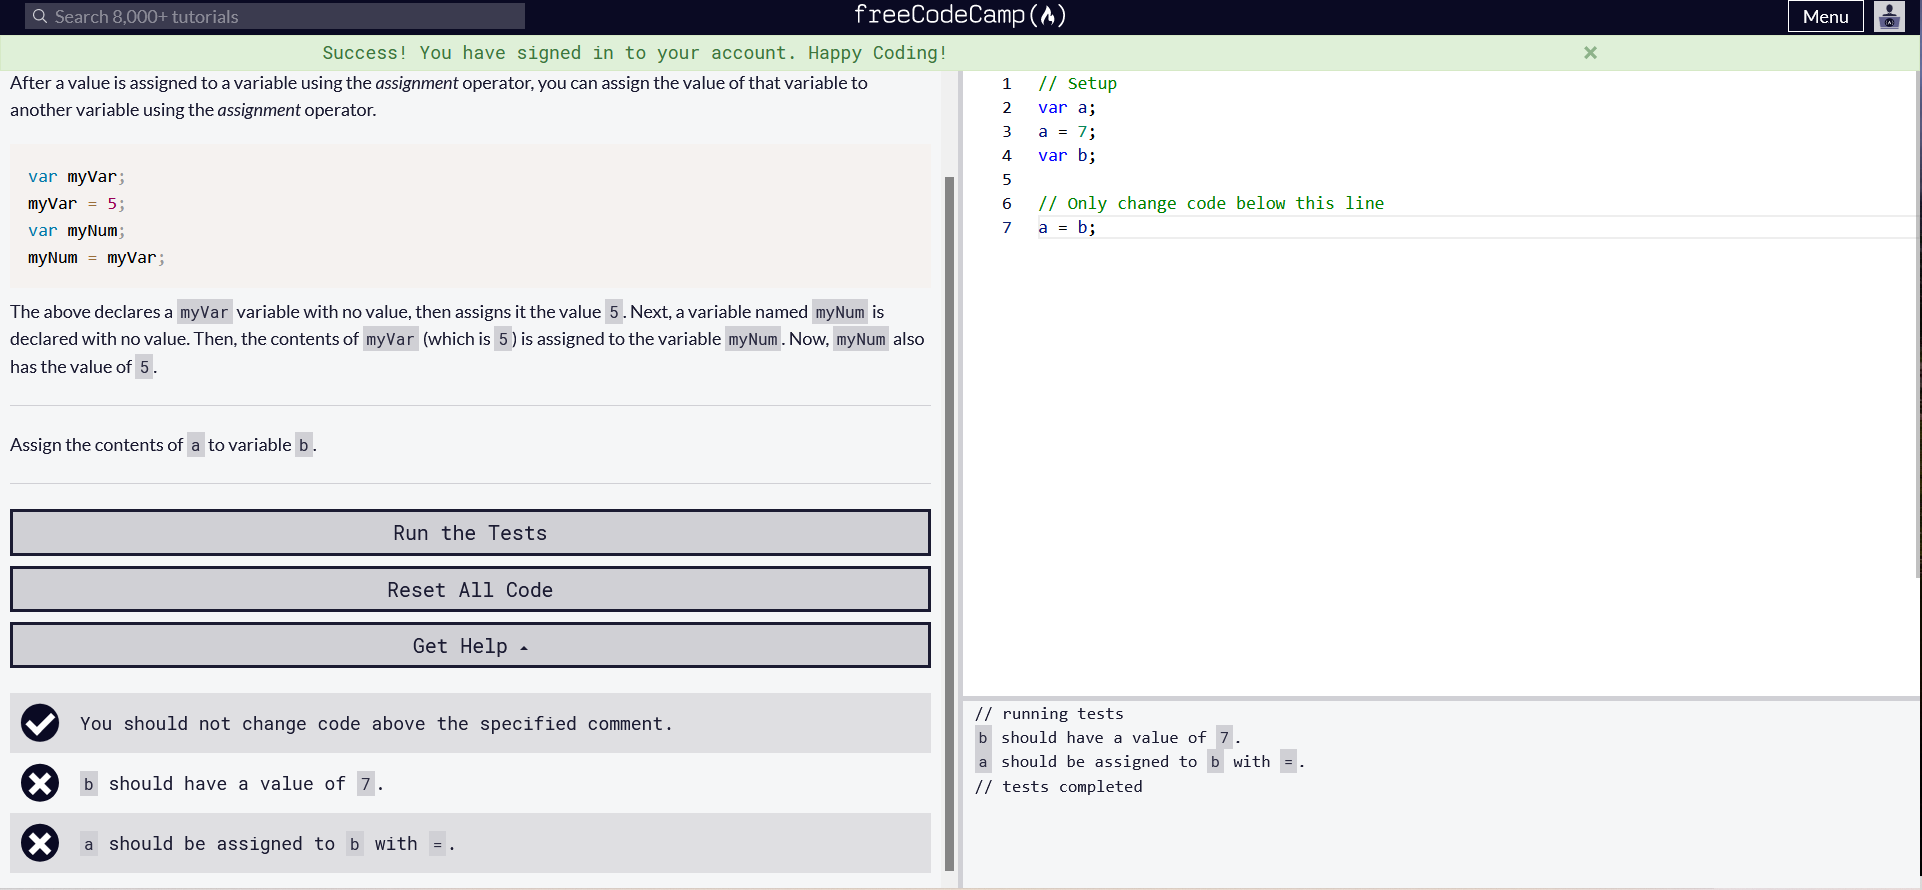Click 'myVar = 5;' in the example code
The image size is (1922, 890).
tap(77, 204)
